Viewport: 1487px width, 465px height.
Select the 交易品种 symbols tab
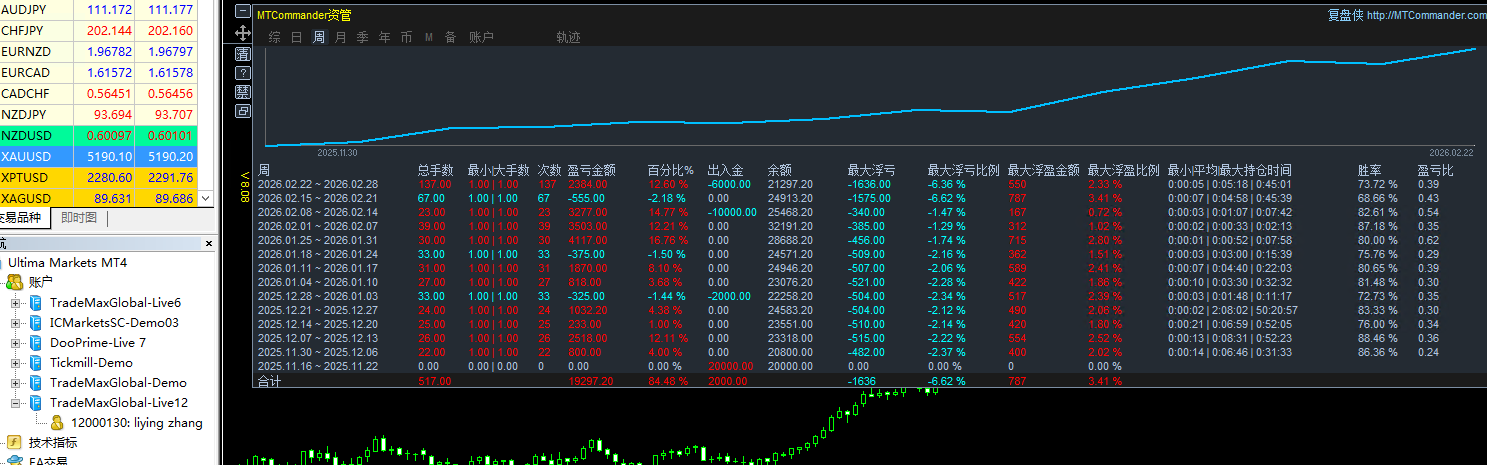click(x=22, y=218)
